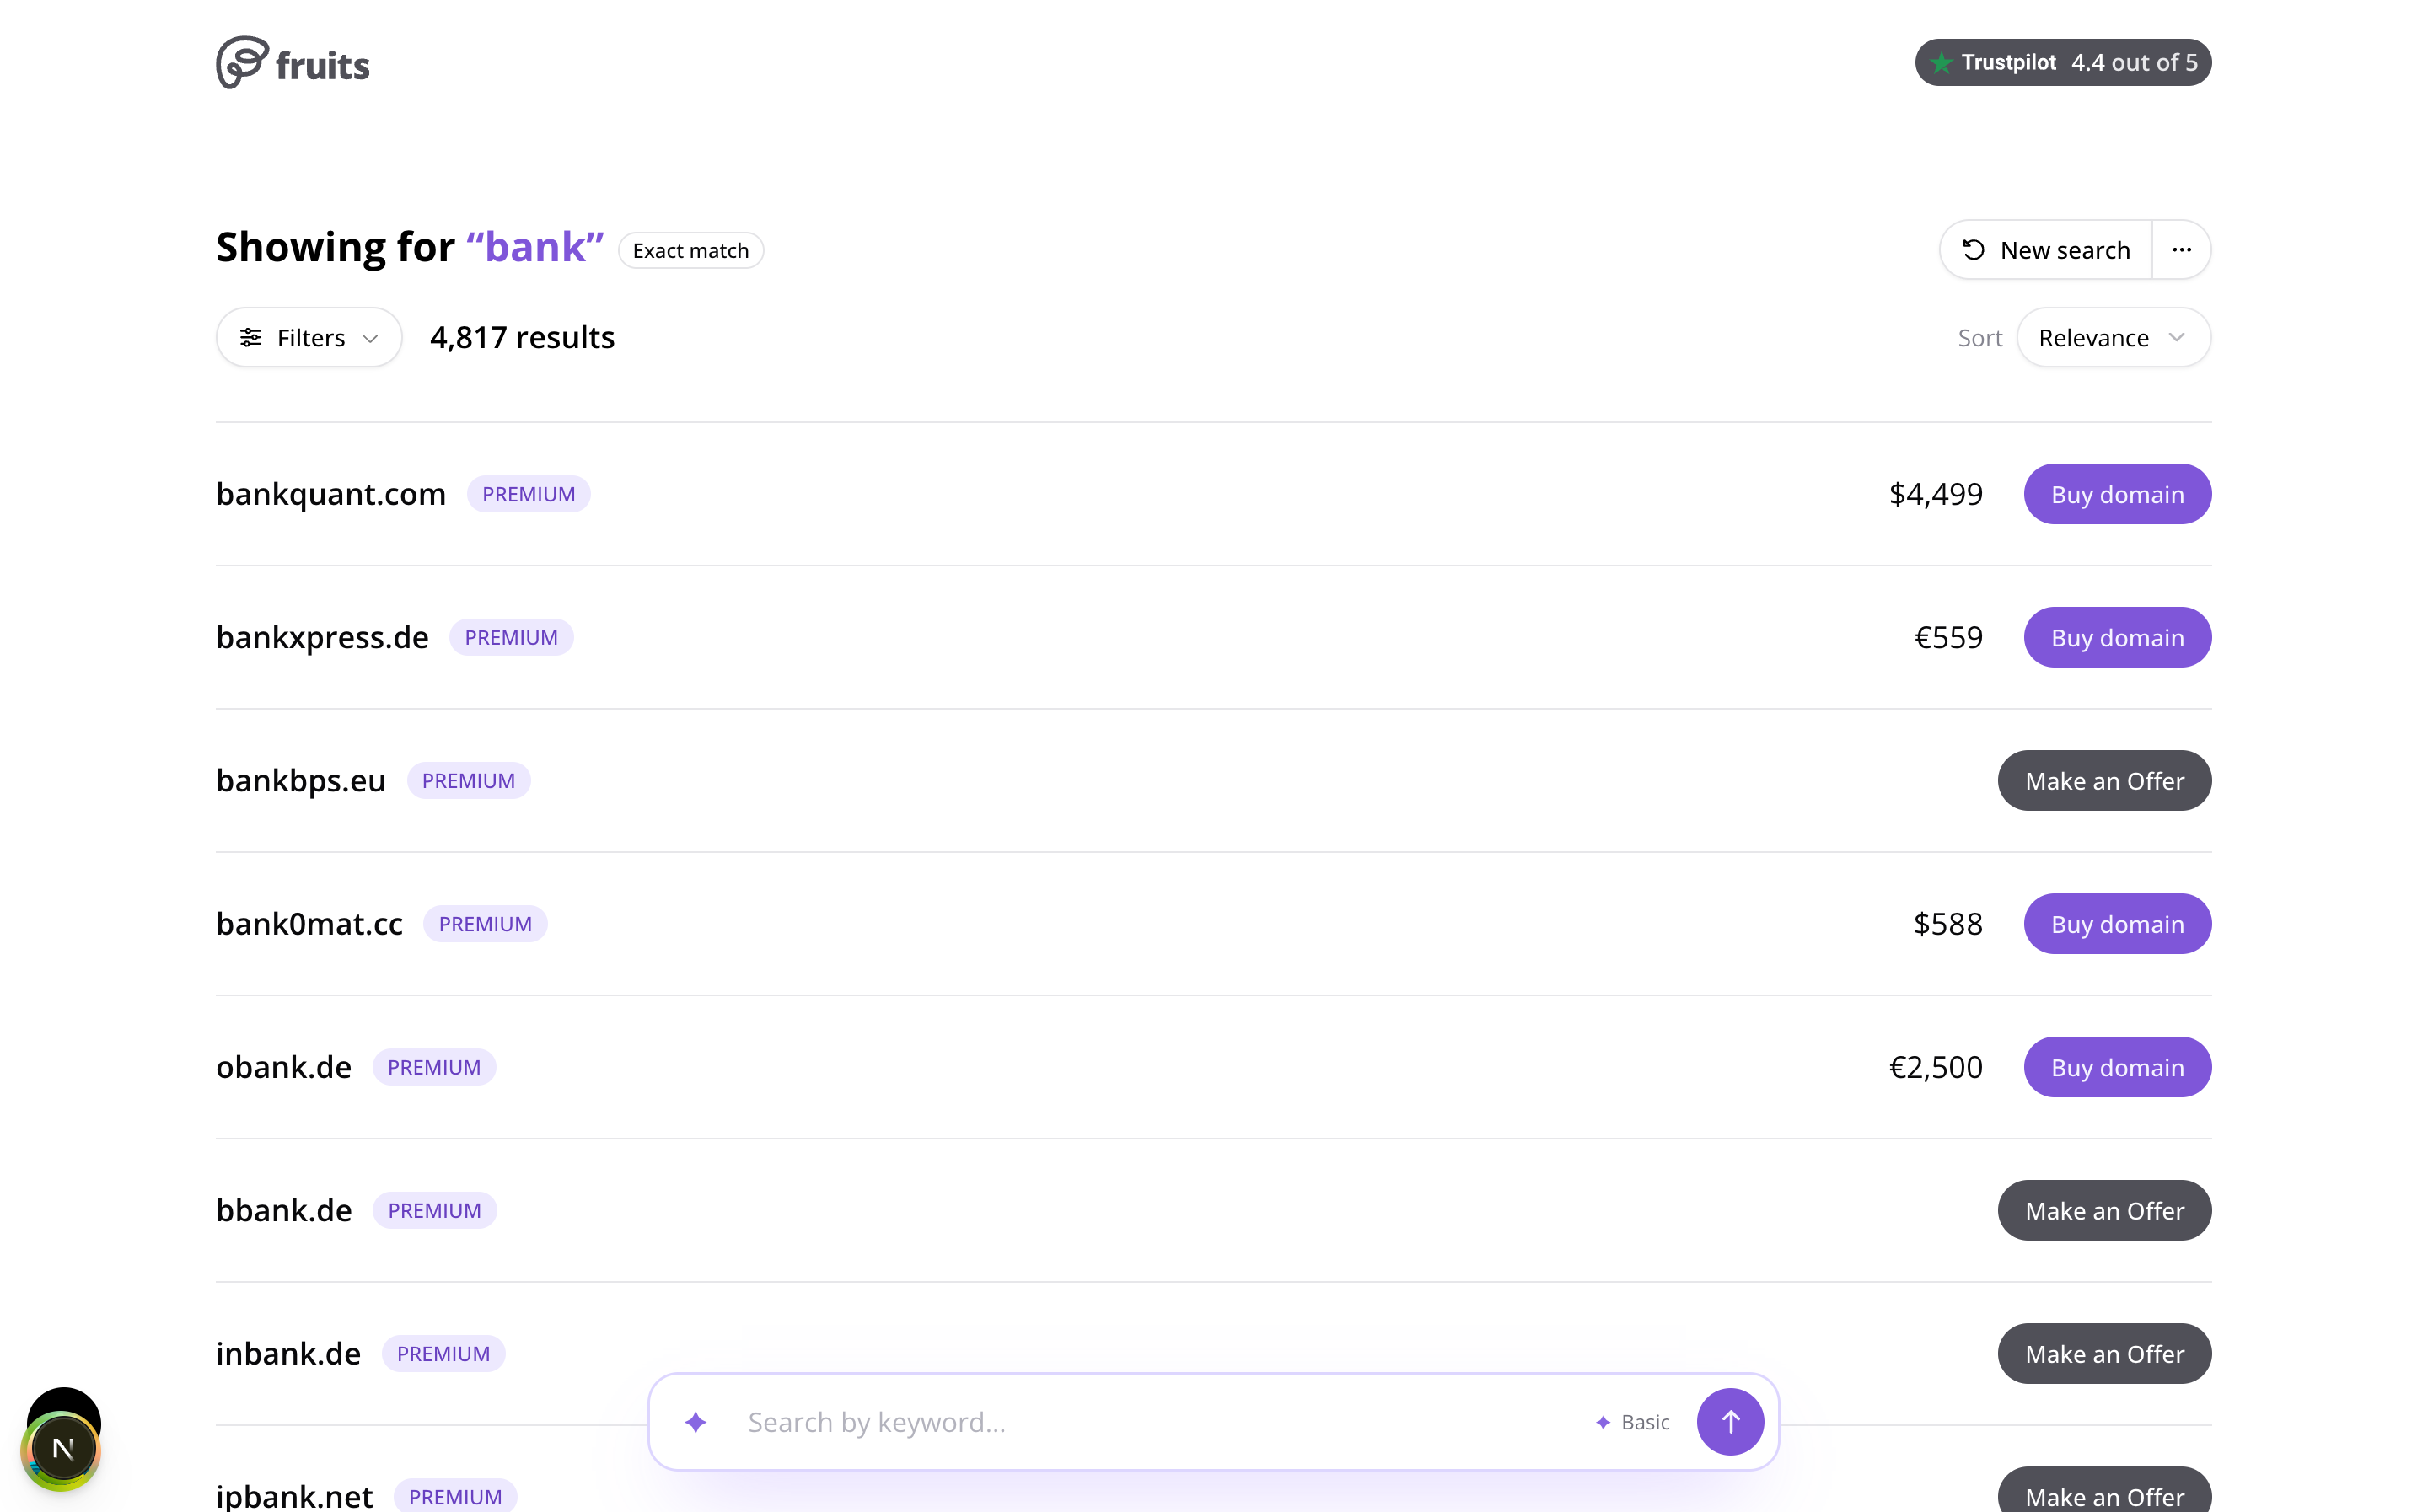This screenshot has width=2428, height=1512.
Task: Open the obank.de domain listing
Action: pyautogui.click(x=284, y=1067)
